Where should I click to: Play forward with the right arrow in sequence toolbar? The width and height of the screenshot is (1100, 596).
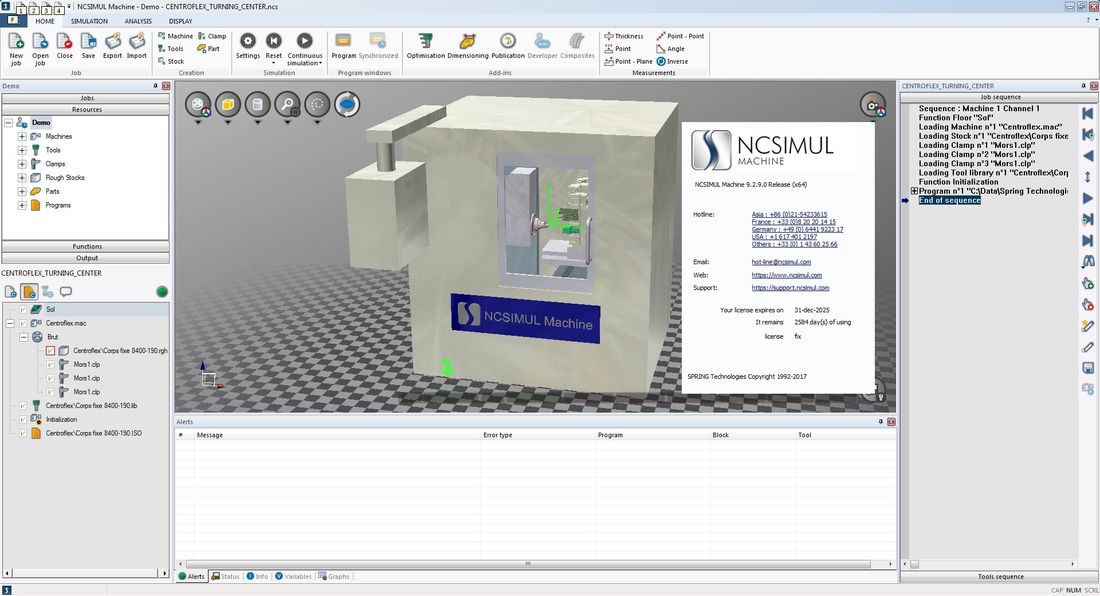pos(1087,198)
